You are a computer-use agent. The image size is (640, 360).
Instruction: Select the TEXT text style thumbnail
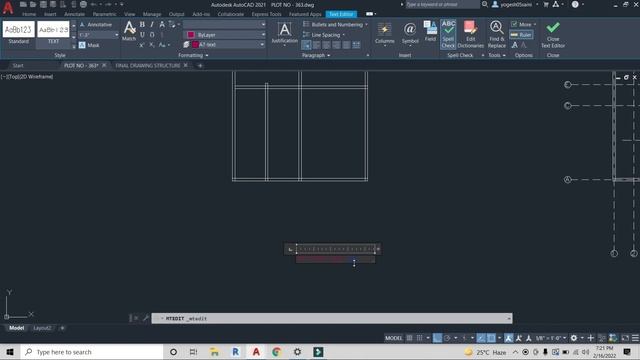click(53, 33)
